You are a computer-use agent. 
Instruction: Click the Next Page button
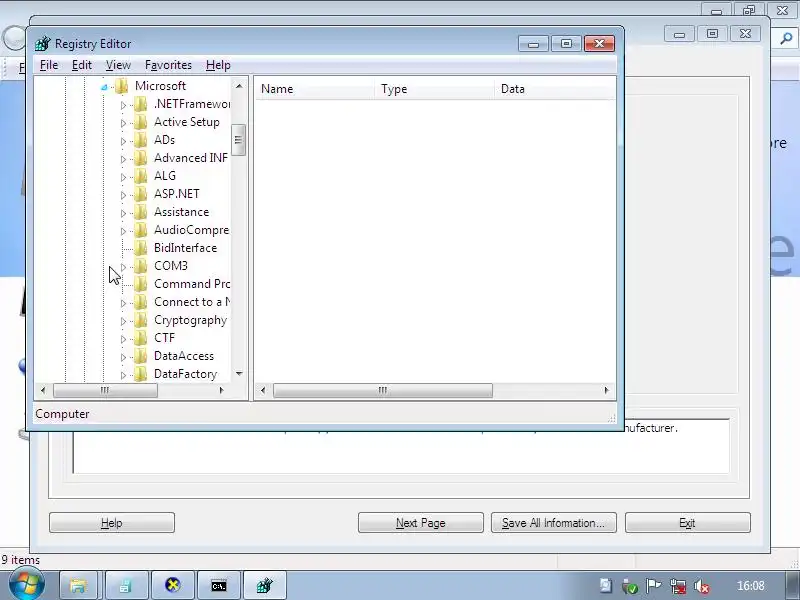click(420, 523)
